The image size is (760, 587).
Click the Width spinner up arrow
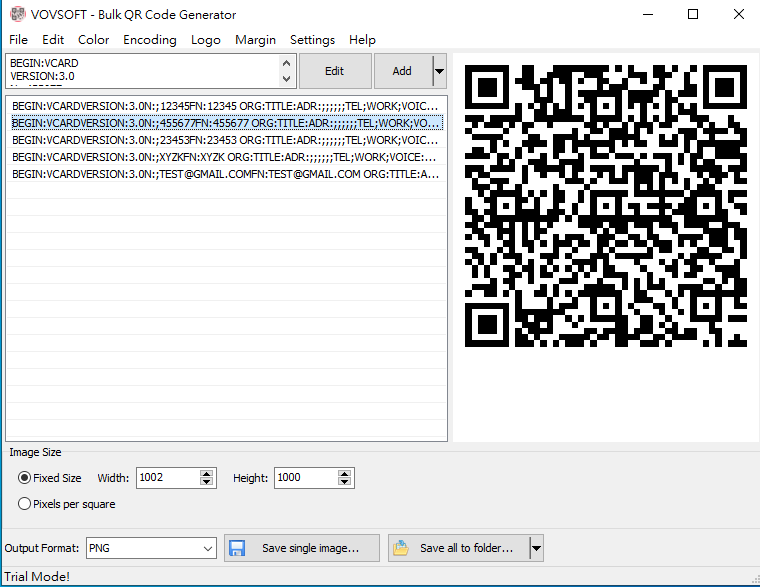tap(206, 473)
